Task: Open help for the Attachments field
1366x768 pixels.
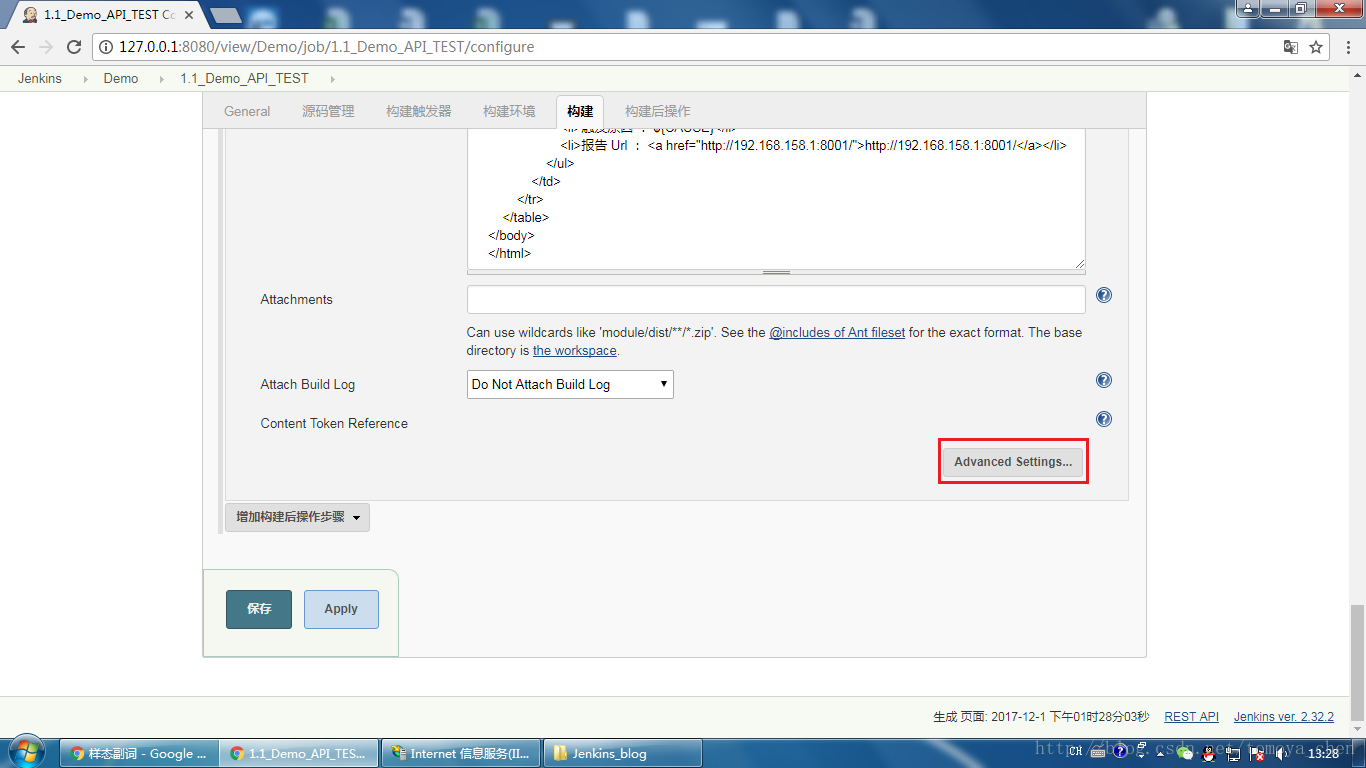Action: (1104, 295)
